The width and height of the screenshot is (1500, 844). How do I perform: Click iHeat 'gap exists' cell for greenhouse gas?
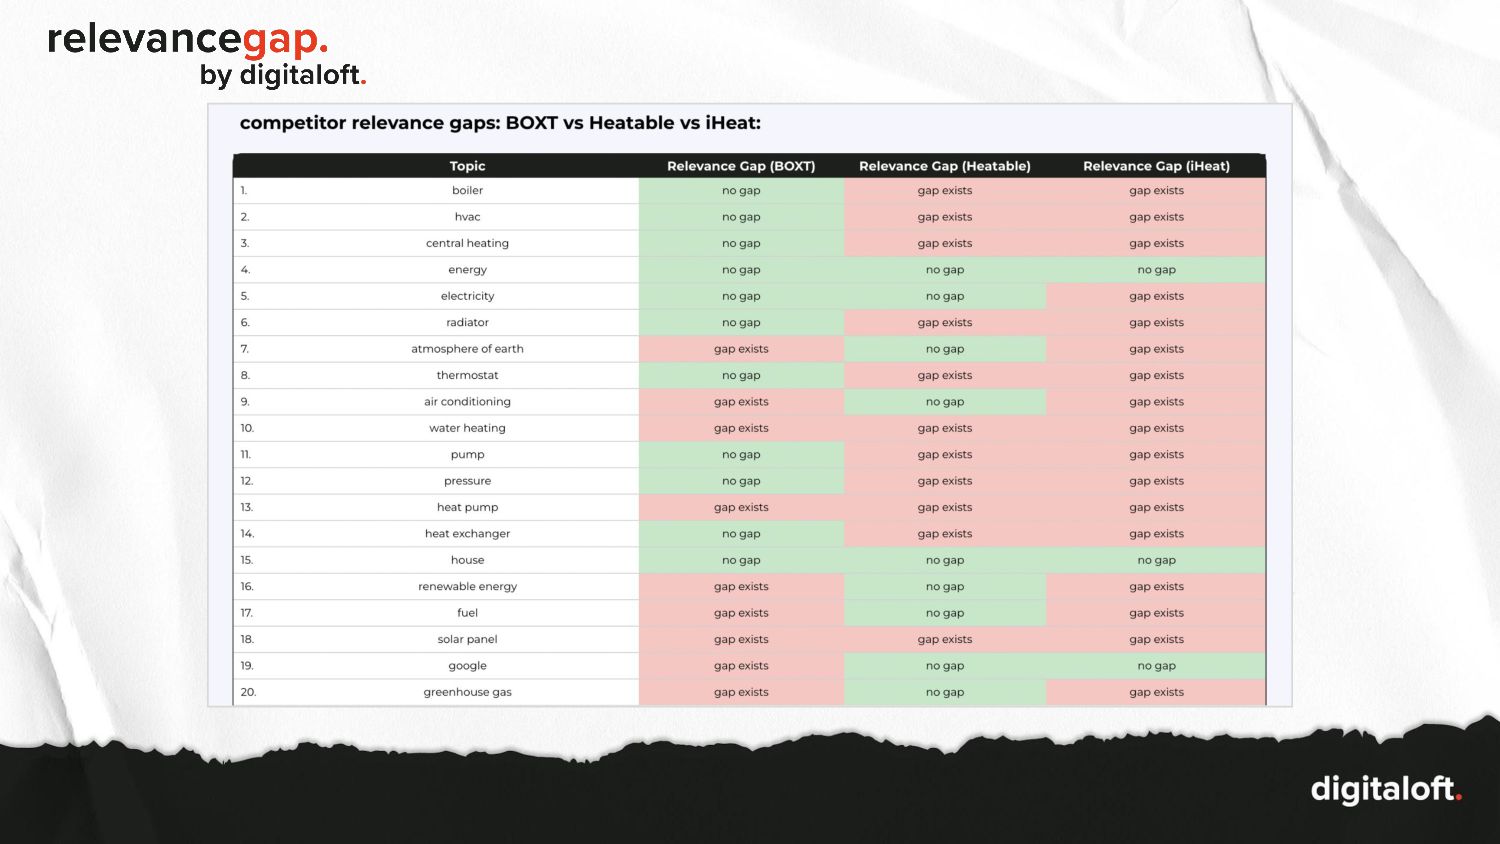click(1156, 692)
